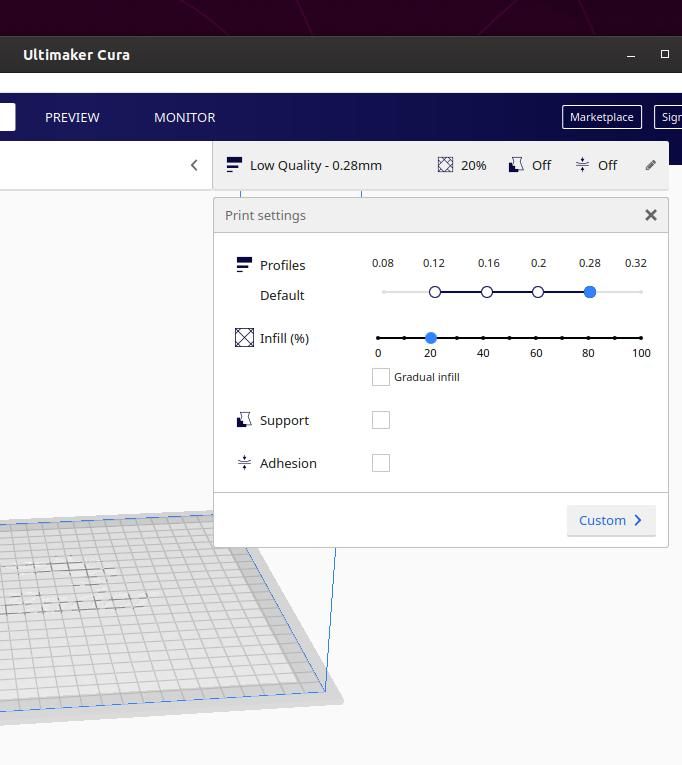
Task: Click the Support icon in Print settings
Action: (244, 420)
